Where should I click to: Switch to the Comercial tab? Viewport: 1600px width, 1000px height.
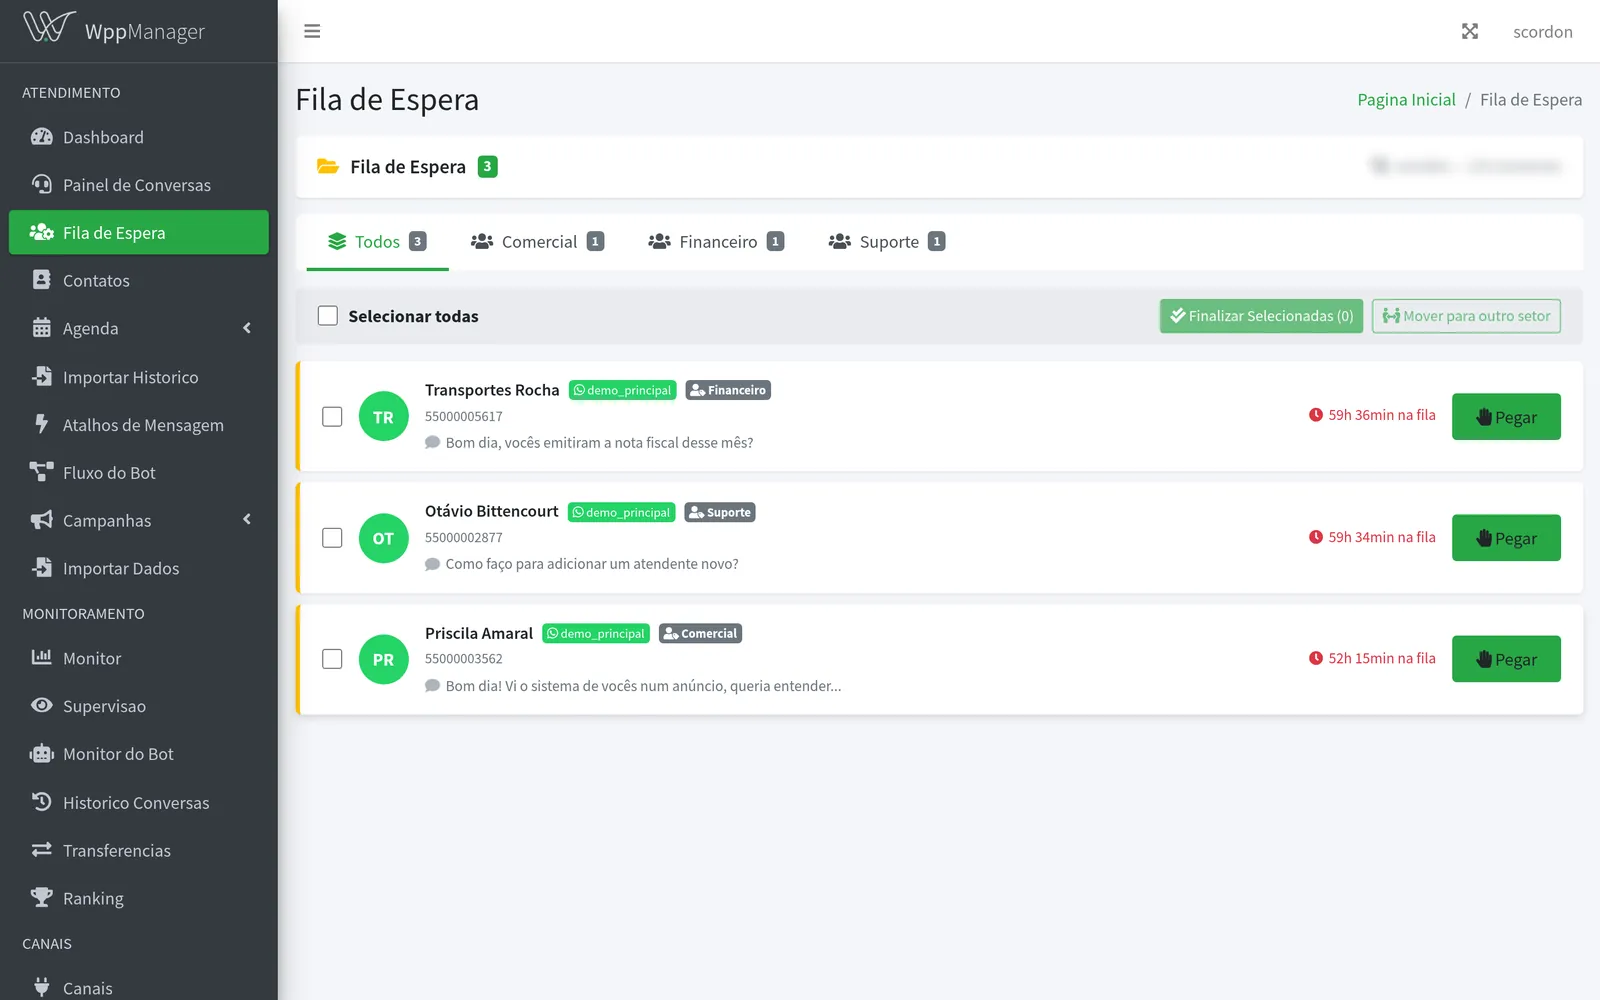point(537,242)
